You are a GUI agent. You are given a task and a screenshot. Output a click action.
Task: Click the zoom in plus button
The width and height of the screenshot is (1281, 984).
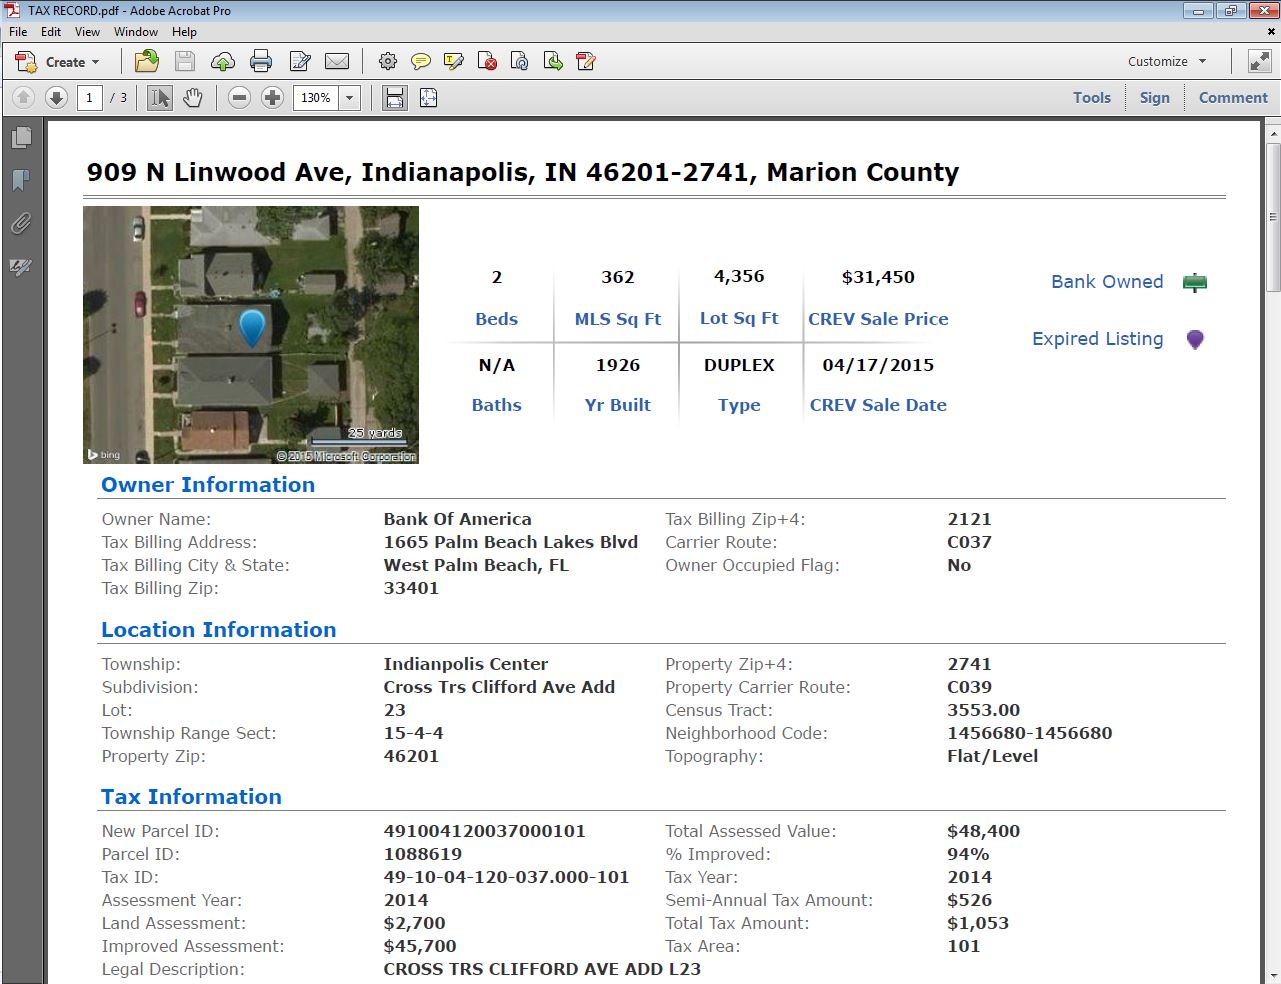(x=272, y=98)
